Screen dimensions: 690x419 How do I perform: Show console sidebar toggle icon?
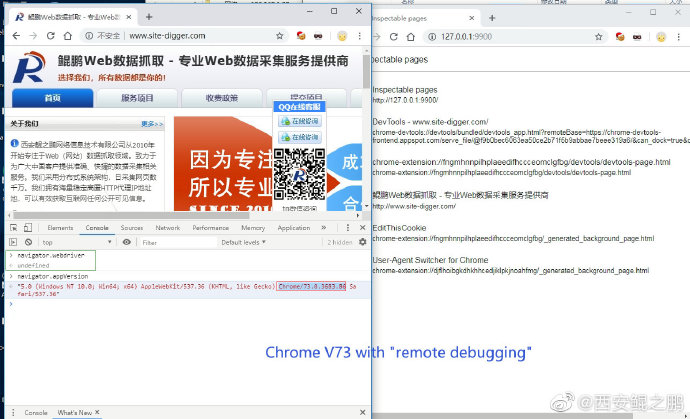point(13,242)
